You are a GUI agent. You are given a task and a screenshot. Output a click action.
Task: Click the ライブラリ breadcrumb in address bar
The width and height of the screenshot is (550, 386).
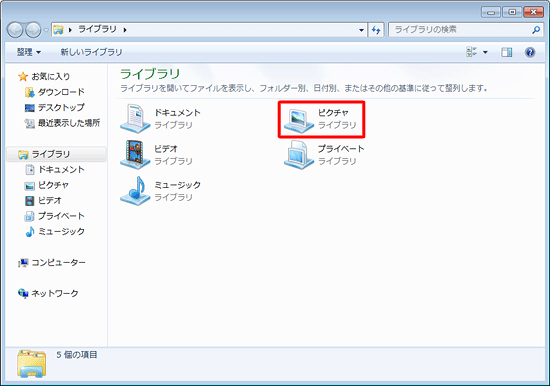click(97, 29)
